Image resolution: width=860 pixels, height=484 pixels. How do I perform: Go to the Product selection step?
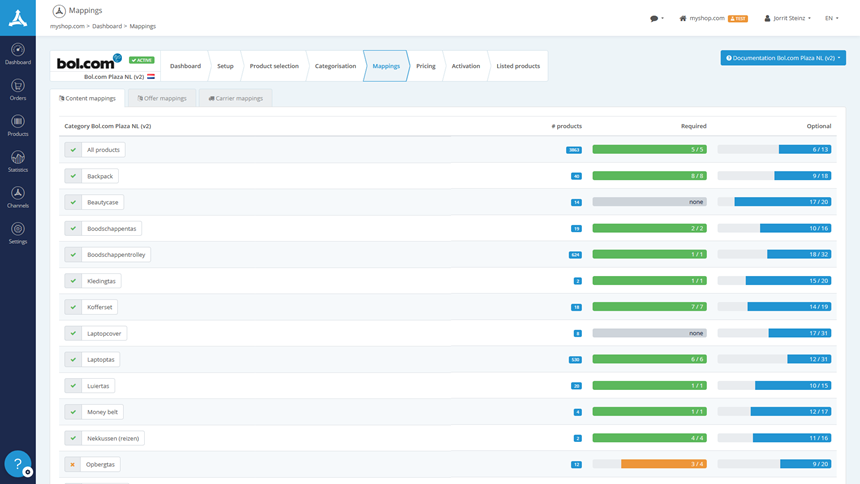[x=274, y=66]
